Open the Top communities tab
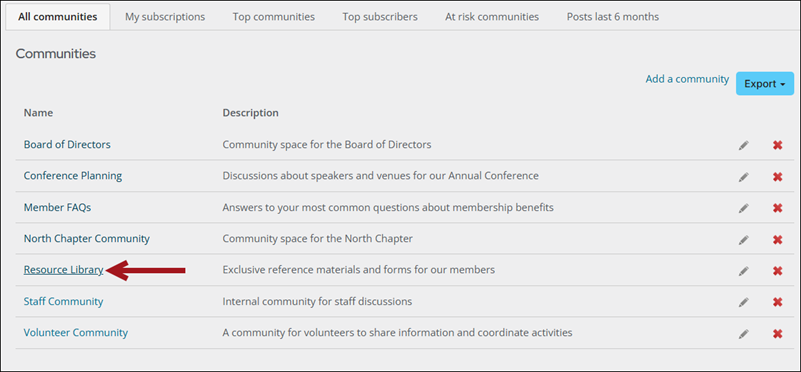The height and width of the screenshot is (372, 801). click(274, 17)
